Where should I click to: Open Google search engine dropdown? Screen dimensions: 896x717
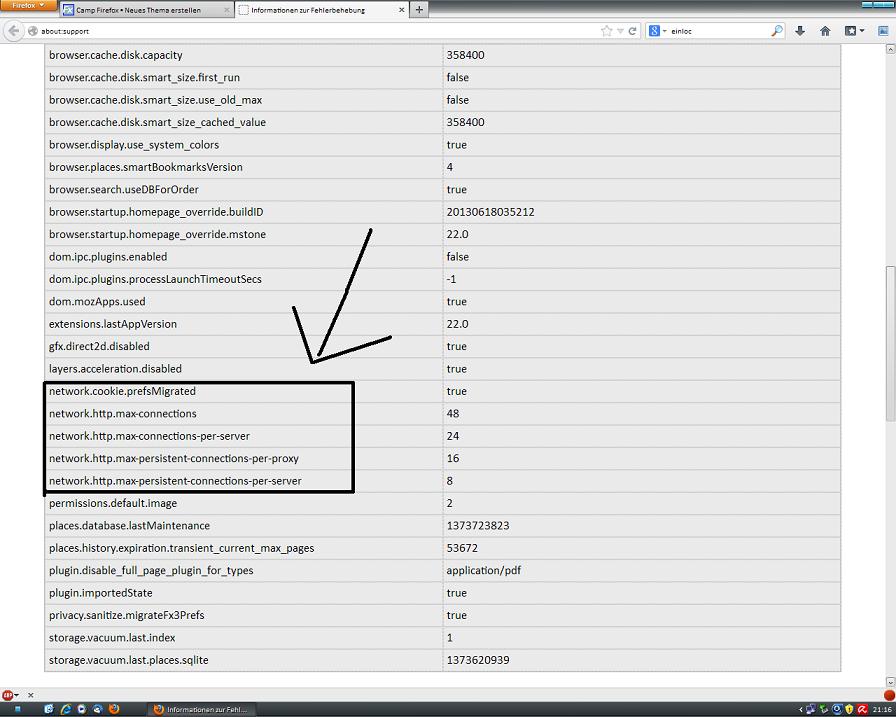pyautogui.click(x=657, y=31)
